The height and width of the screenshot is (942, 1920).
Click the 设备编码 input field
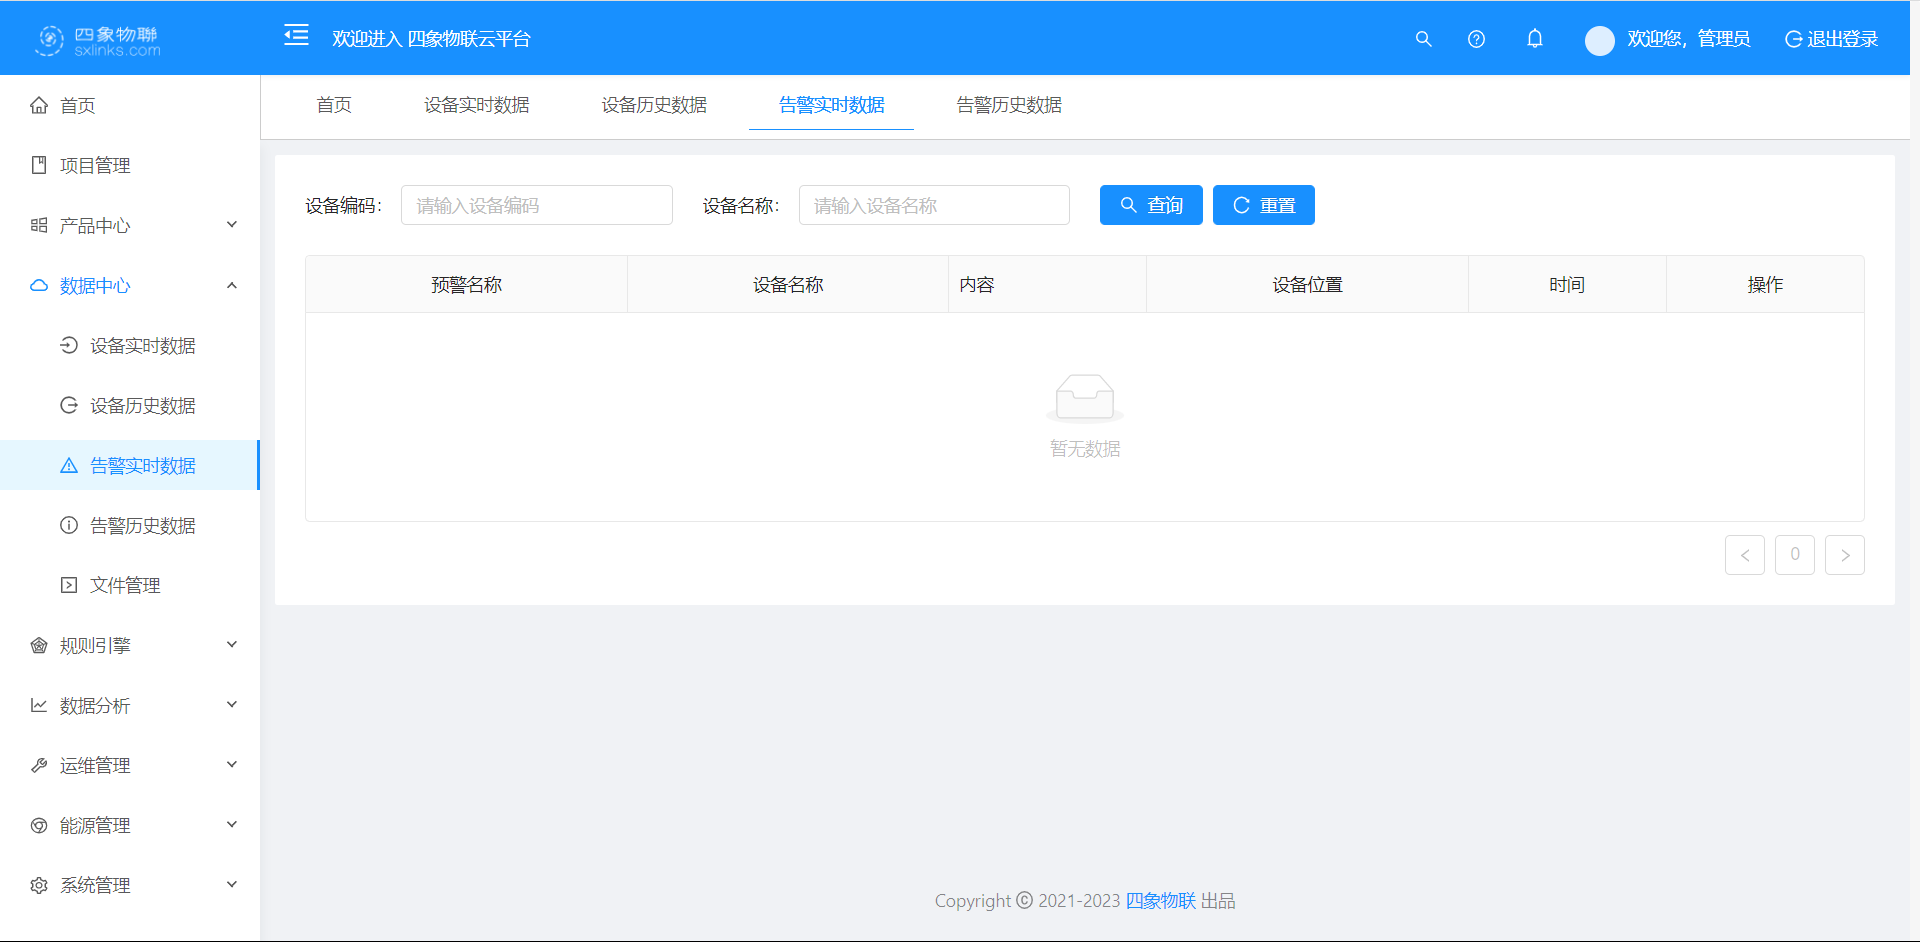point(536,205)
